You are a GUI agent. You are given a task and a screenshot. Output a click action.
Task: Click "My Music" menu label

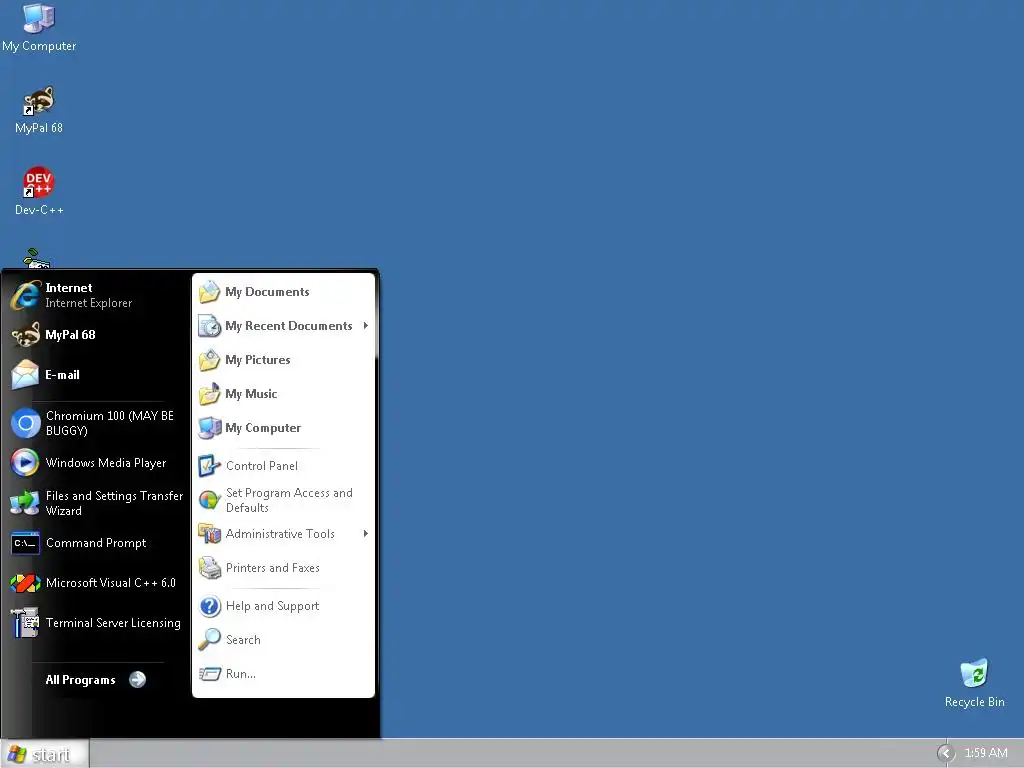click(x=251, y=394)
